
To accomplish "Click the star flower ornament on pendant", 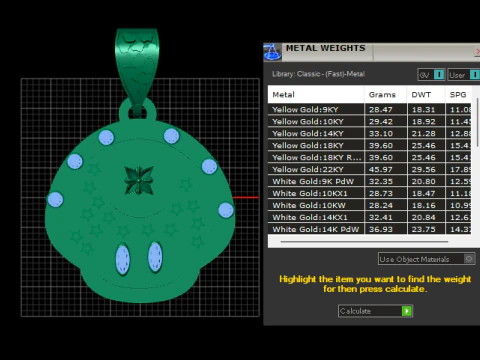I will click(139, 180).
